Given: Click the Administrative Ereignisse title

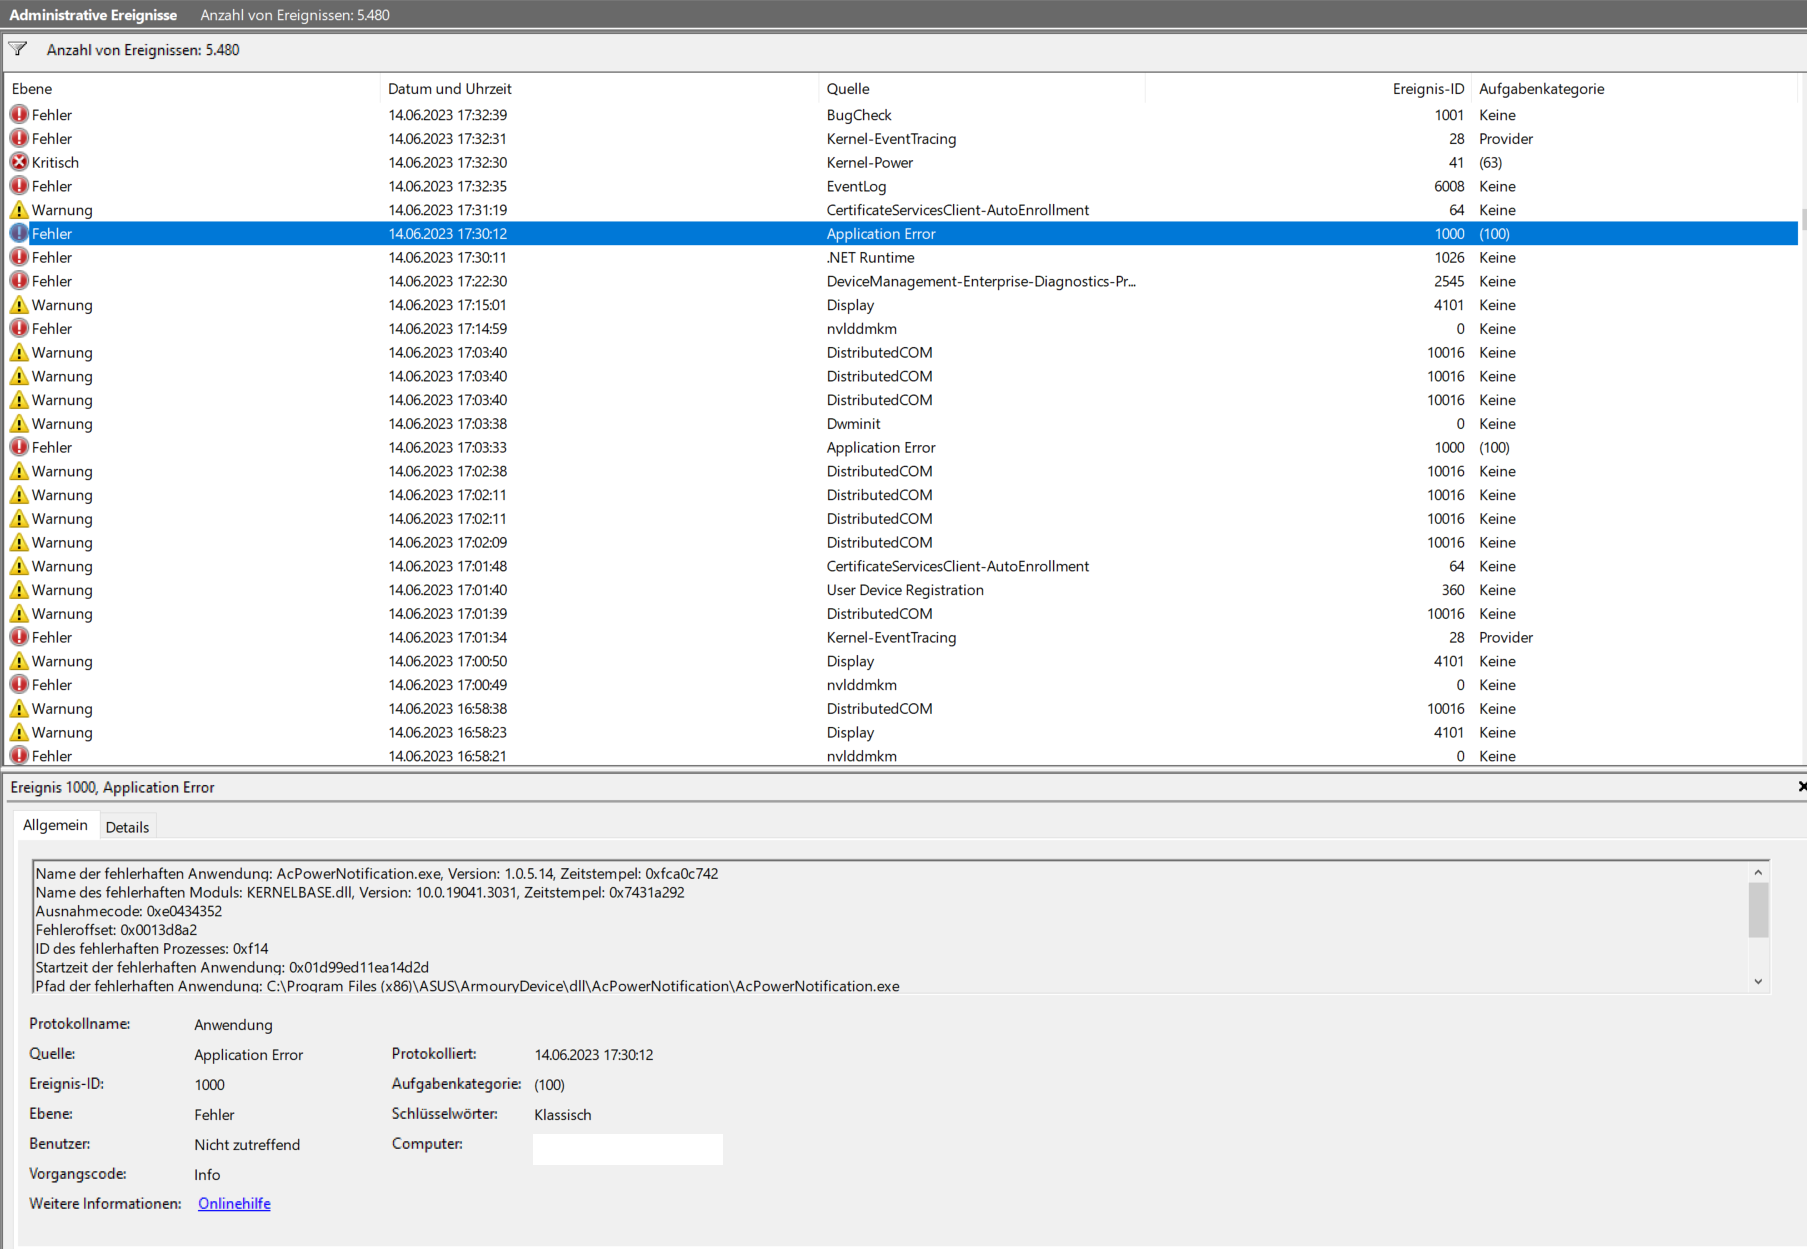Looking at the screenshot, I should 93,15.
